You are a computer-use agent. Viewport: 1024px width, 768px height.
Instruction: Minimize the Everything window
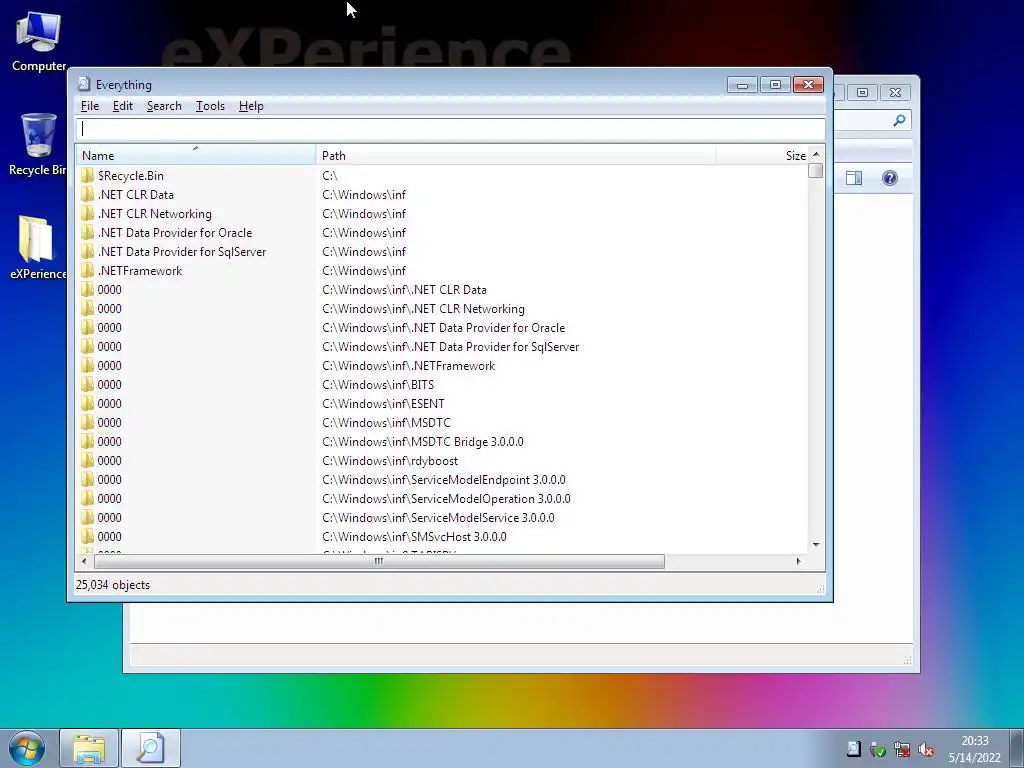tap(742, 85)
